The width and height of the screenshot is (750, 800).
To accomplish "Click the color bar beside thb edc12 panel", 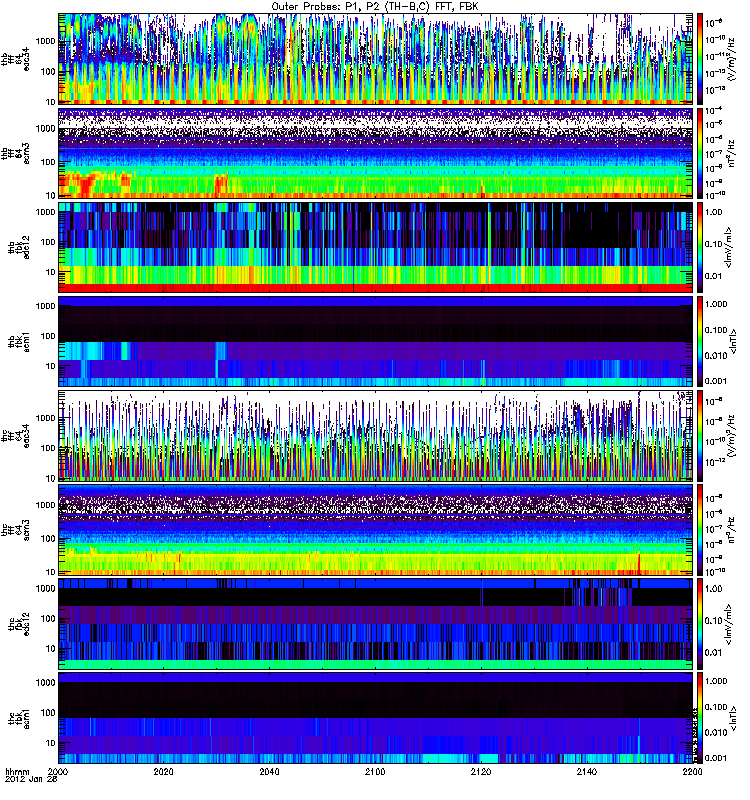I will click(701, 246).
